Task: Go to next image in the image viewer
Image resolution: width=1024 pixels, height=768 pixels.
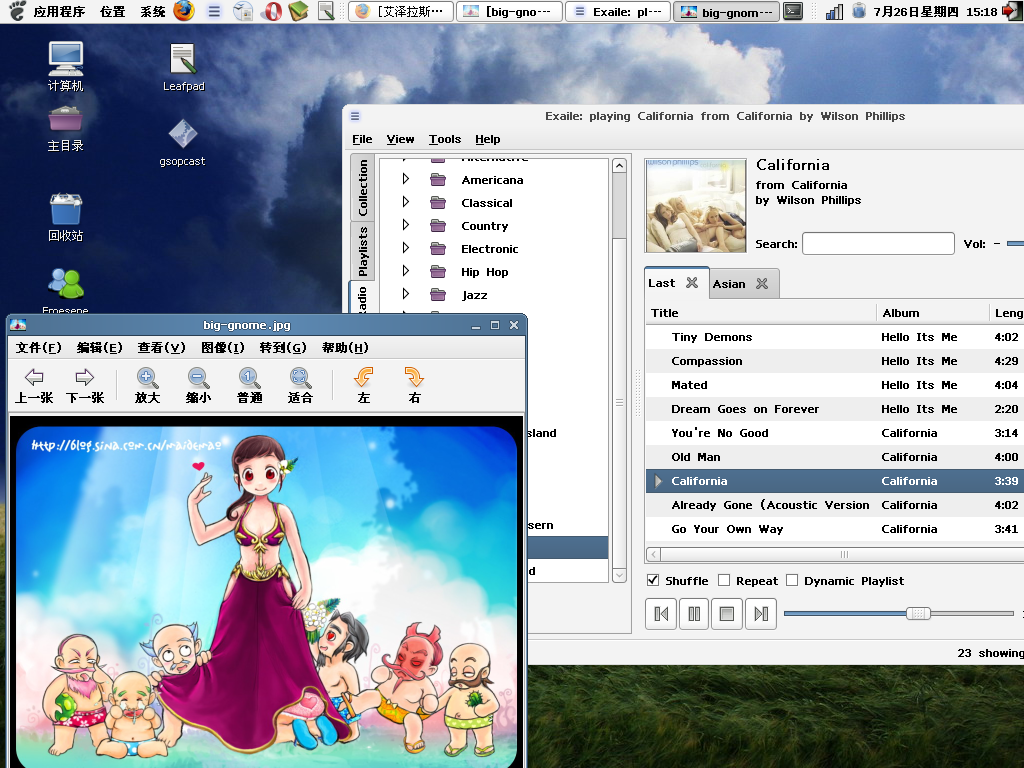Action: click(85, 385)
